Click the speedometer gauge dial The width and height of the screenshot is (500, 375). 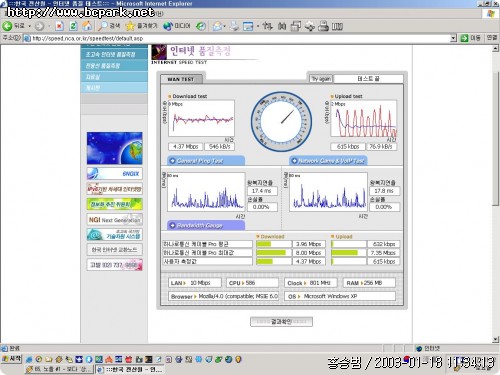pyautogui.click(x=281, y=122)
